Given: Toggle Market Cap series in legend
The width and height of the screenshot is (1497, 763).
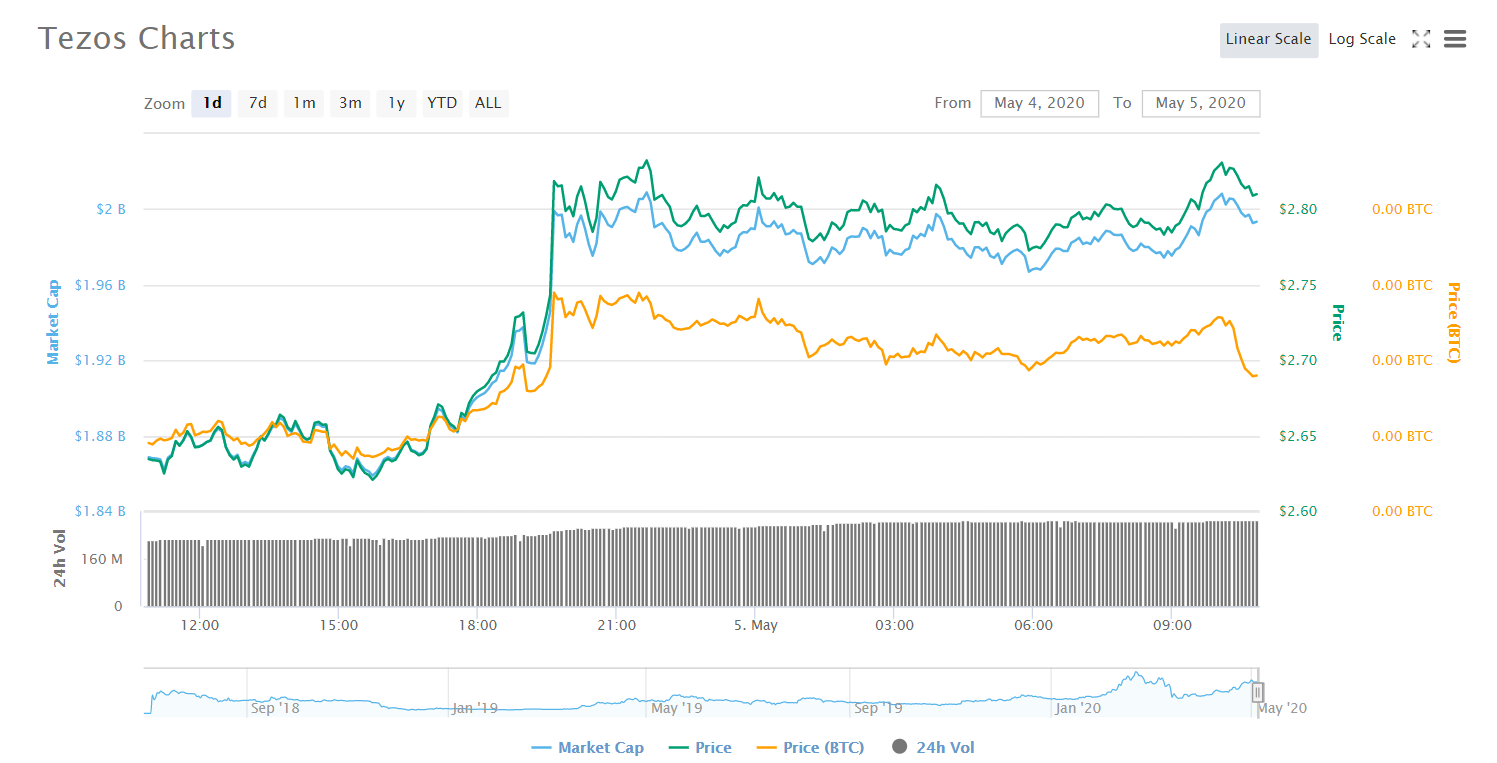Looking at the screenshot, I should click(x=588, y=747).
